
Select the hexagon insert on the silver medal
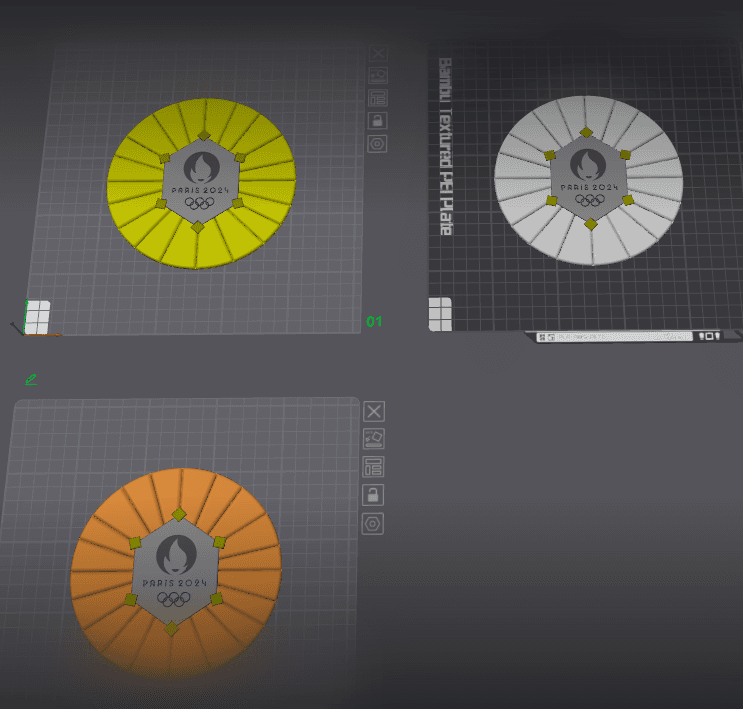589,178
